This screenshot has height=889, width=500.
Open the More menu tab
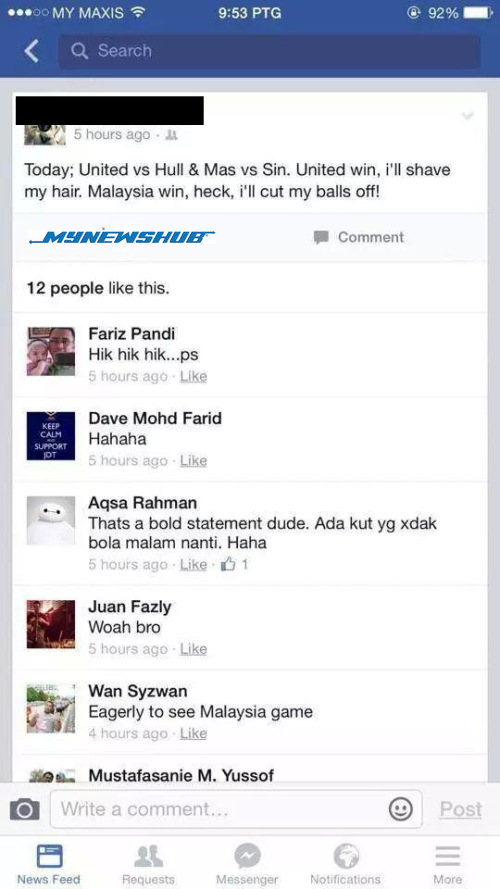point(447,863)
